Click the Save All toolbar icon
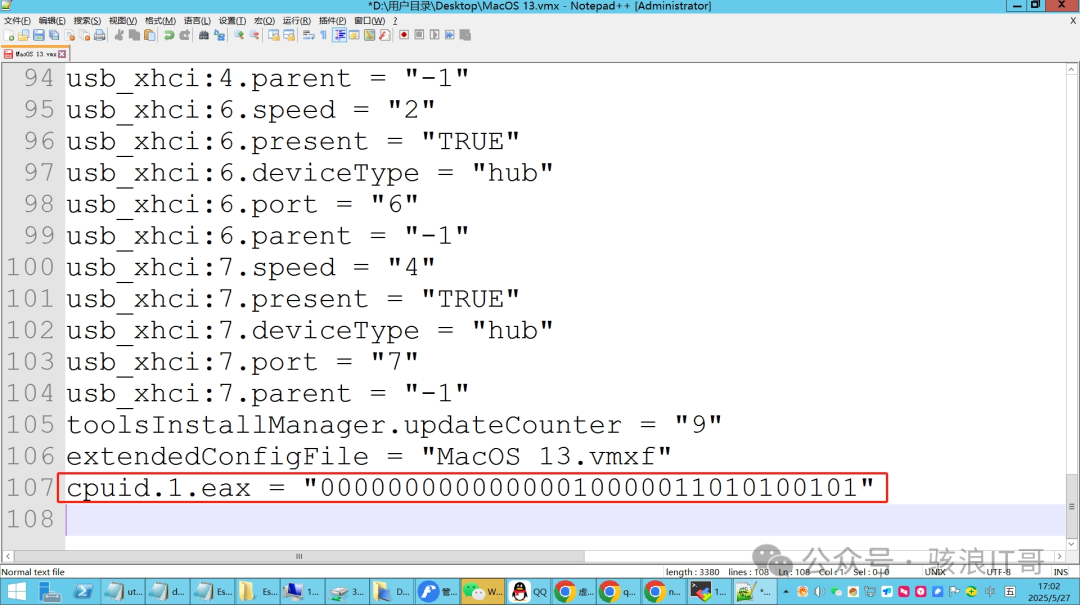The height and width of the screenshot is (605, 1080). tap(54, 35)
